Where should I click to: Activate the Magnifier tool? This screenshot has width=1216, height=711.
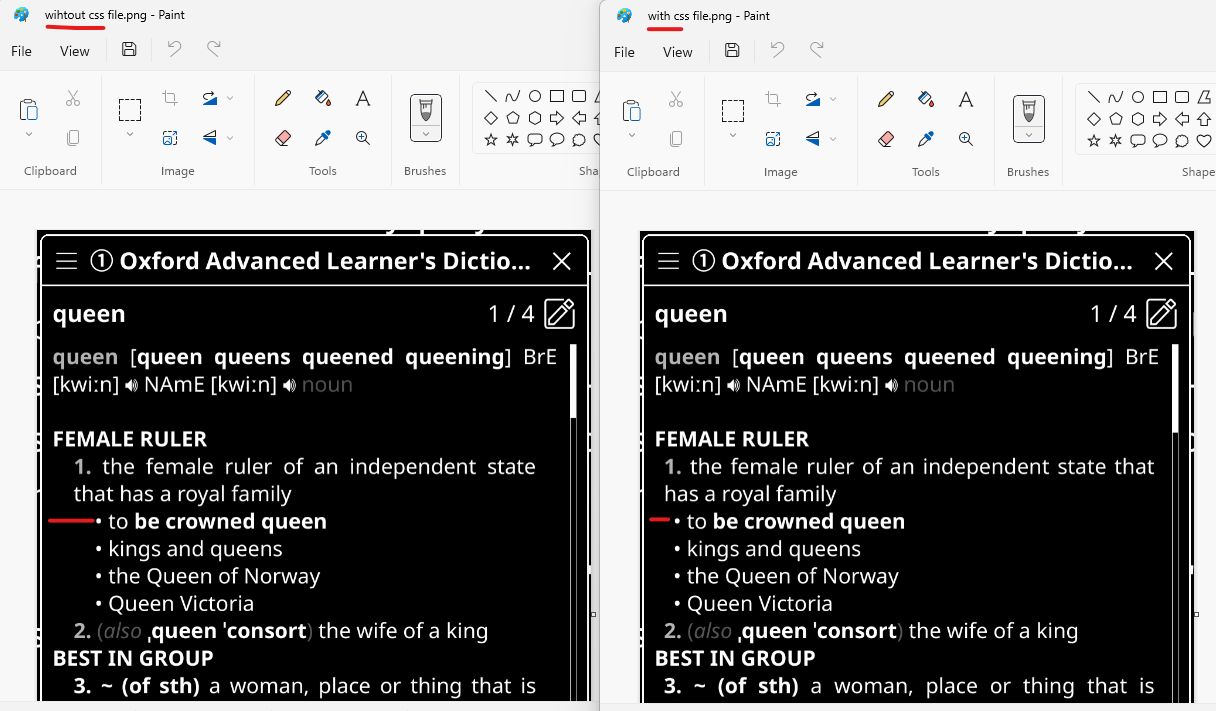tap(363, 138)
